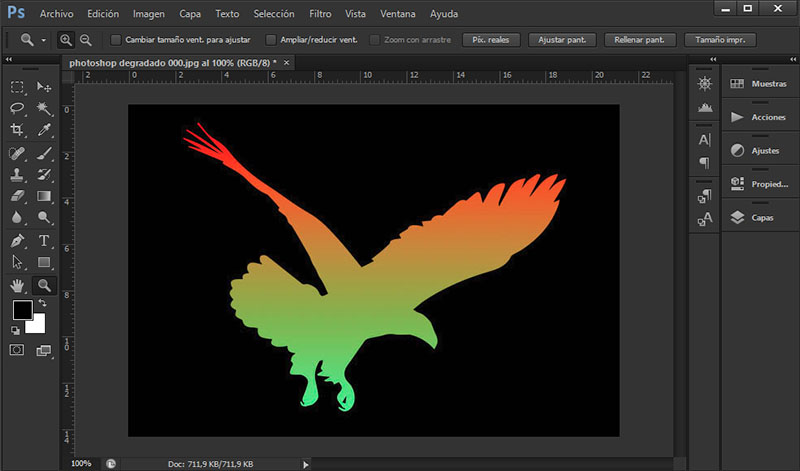Select the Horizontal Type tool

(44, 241)
